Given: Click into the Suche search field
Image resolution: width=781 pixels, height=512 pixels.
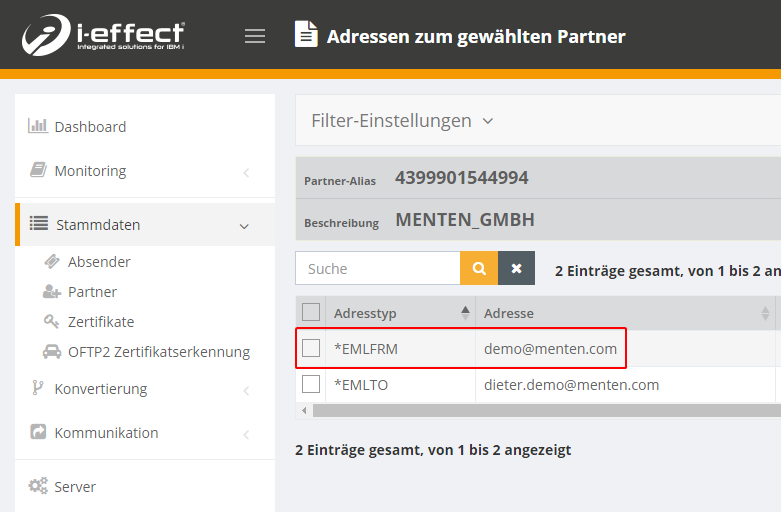Looking at the screenshot, I should 378,268.
